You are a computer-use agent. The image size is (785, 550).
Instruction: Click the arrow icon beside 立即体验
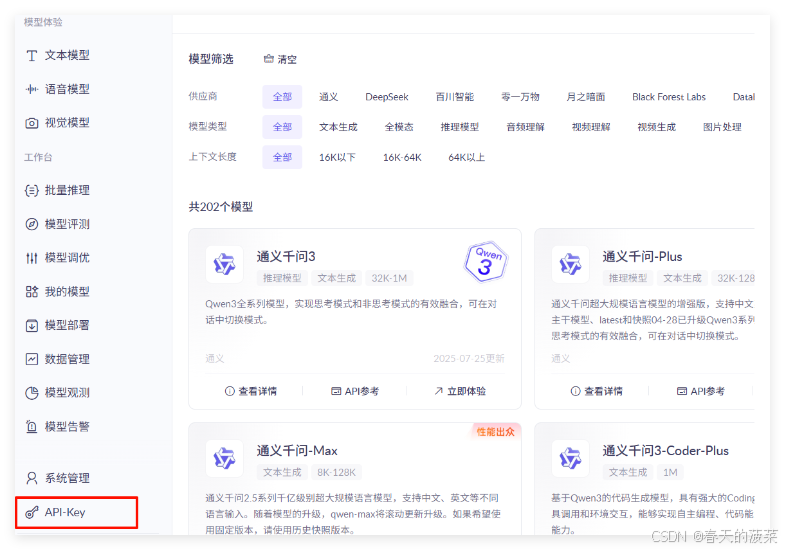tap(439, 391)
